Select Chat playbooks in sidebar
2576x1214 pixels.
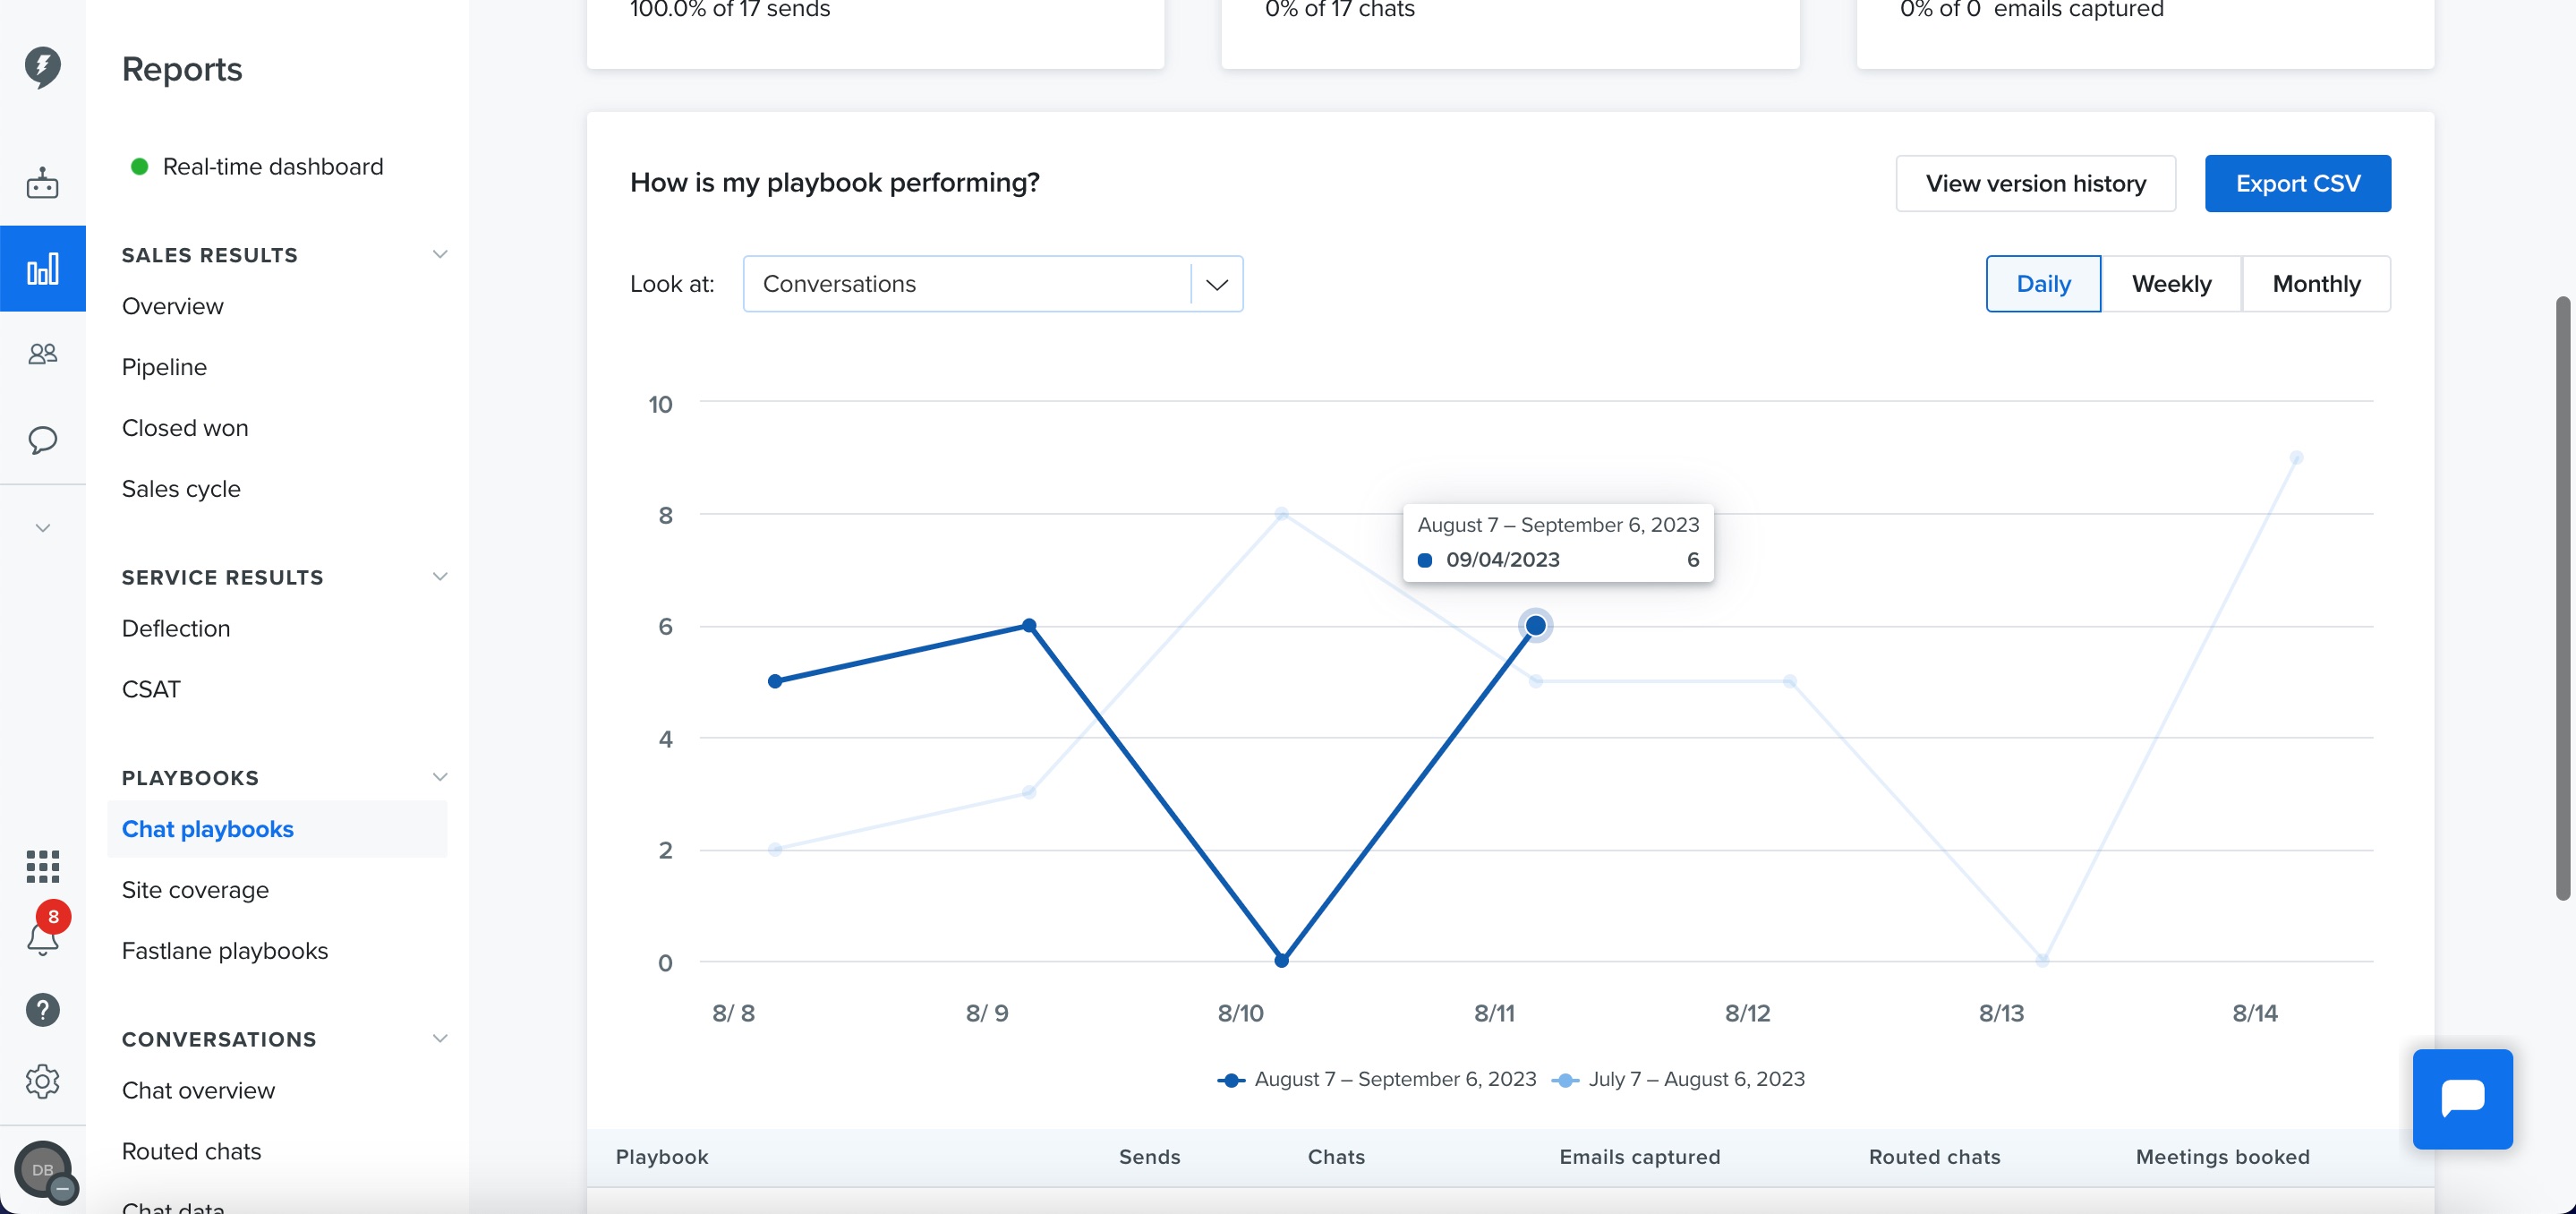click(277, 829)
